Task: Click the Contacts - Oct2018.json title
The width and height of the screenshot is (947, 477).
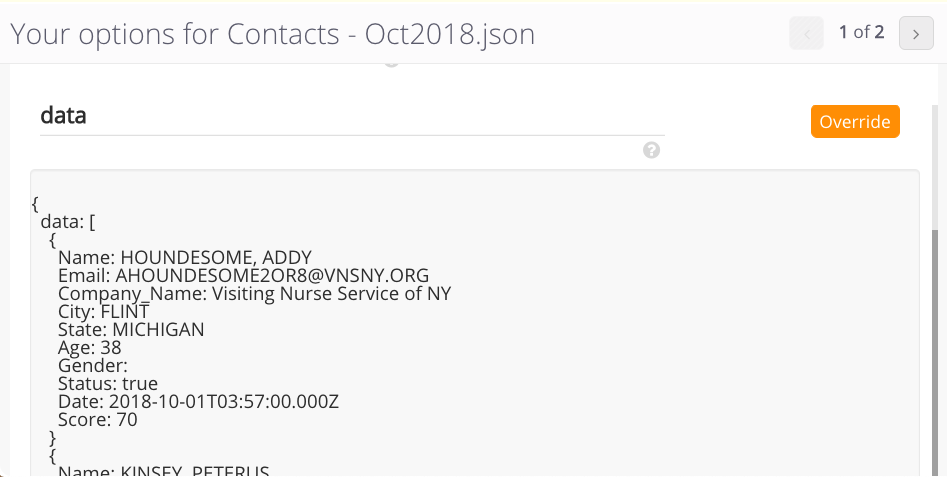Action: [x=381, y=34]
